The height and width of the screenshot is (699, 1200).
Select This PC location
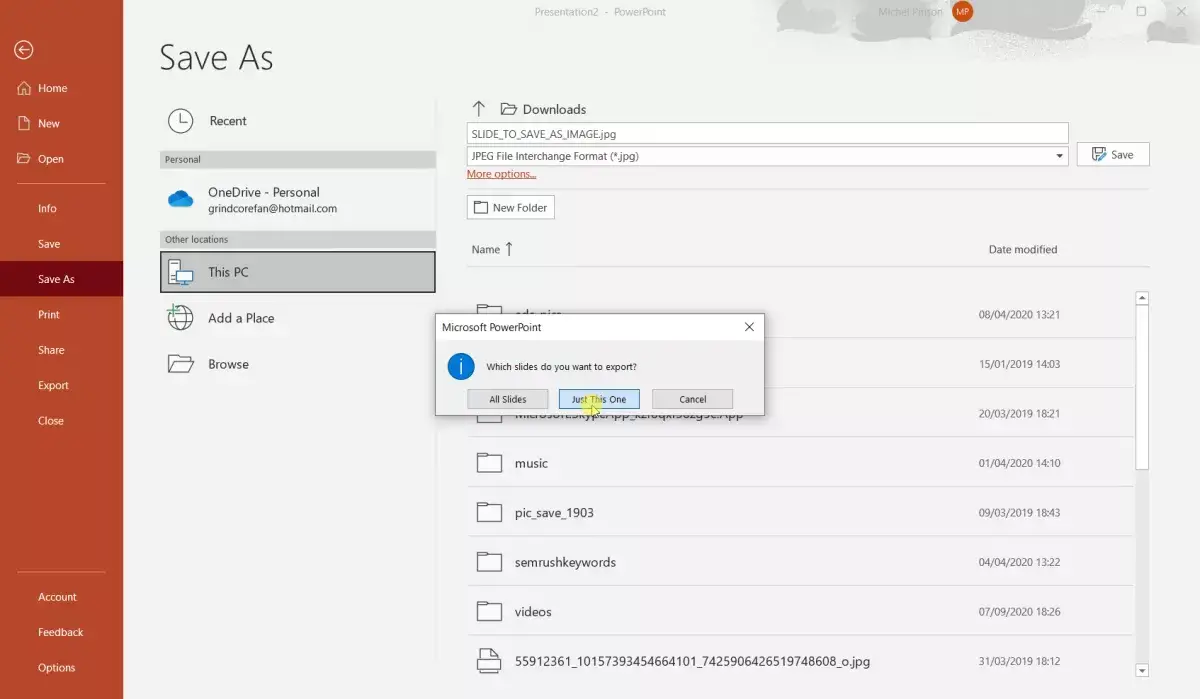click(x=297, y=272)
